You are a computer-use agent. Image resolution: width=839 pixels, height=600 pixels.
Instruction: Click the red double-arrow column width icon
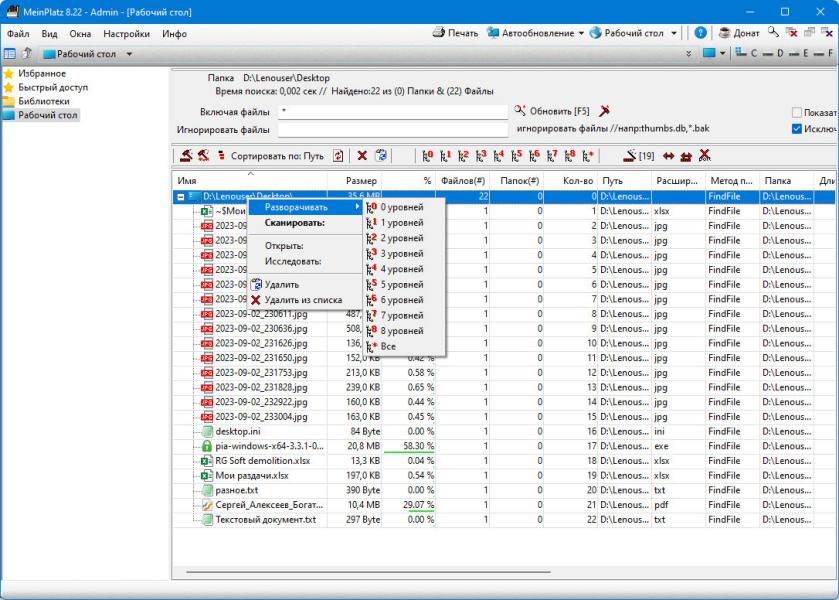coord(668,156)
